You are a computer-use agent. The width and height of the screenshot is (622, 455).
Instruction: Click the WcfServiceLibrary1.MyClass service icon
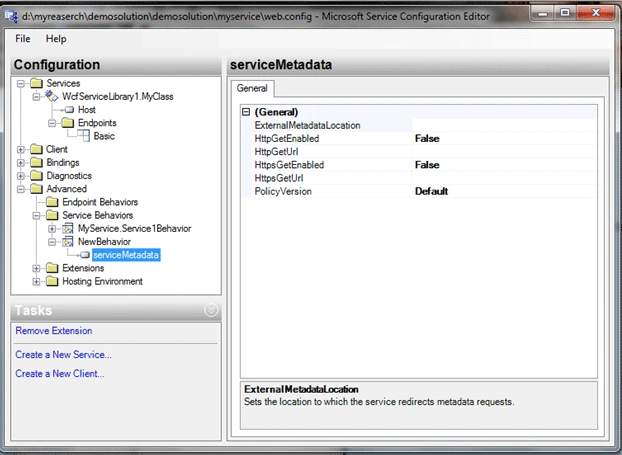(52, 96)
